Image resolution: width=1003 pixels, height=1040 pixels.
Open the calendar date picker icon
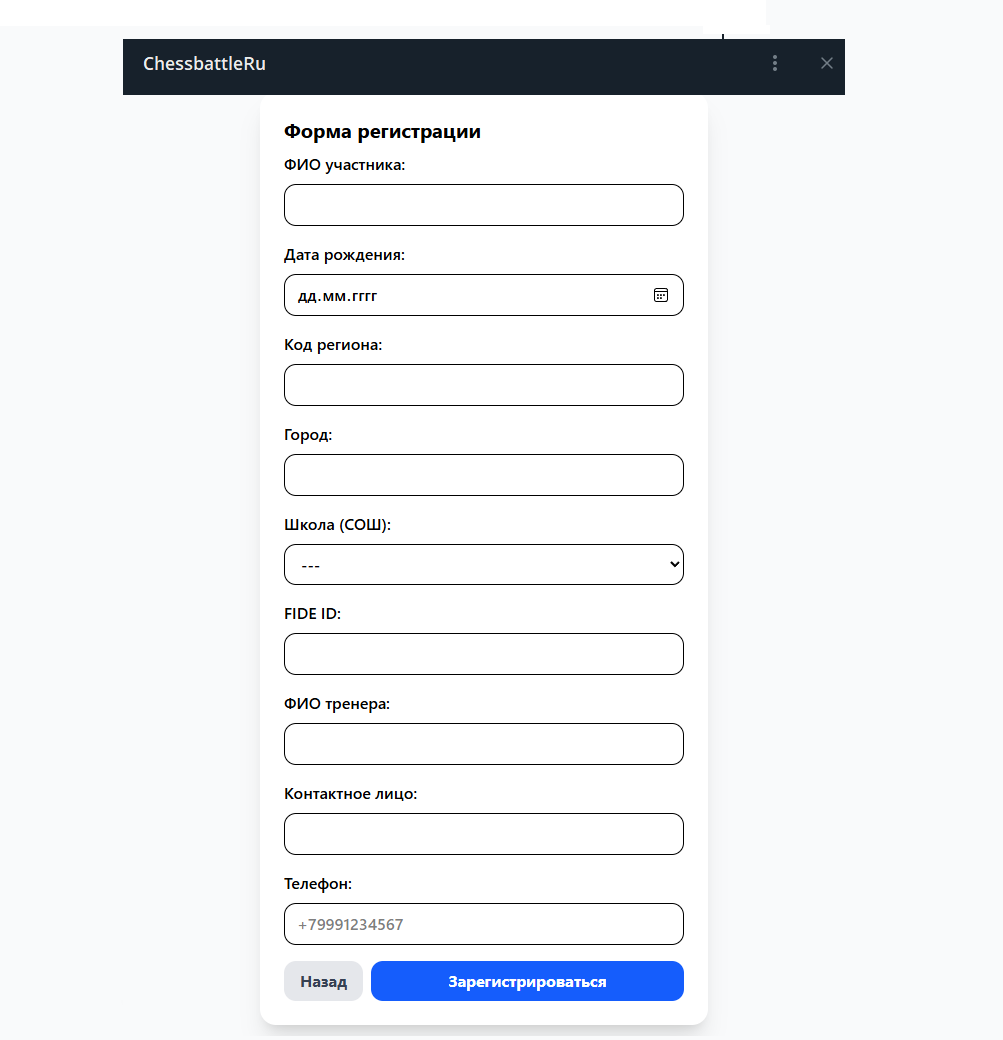tap(660, 295)
